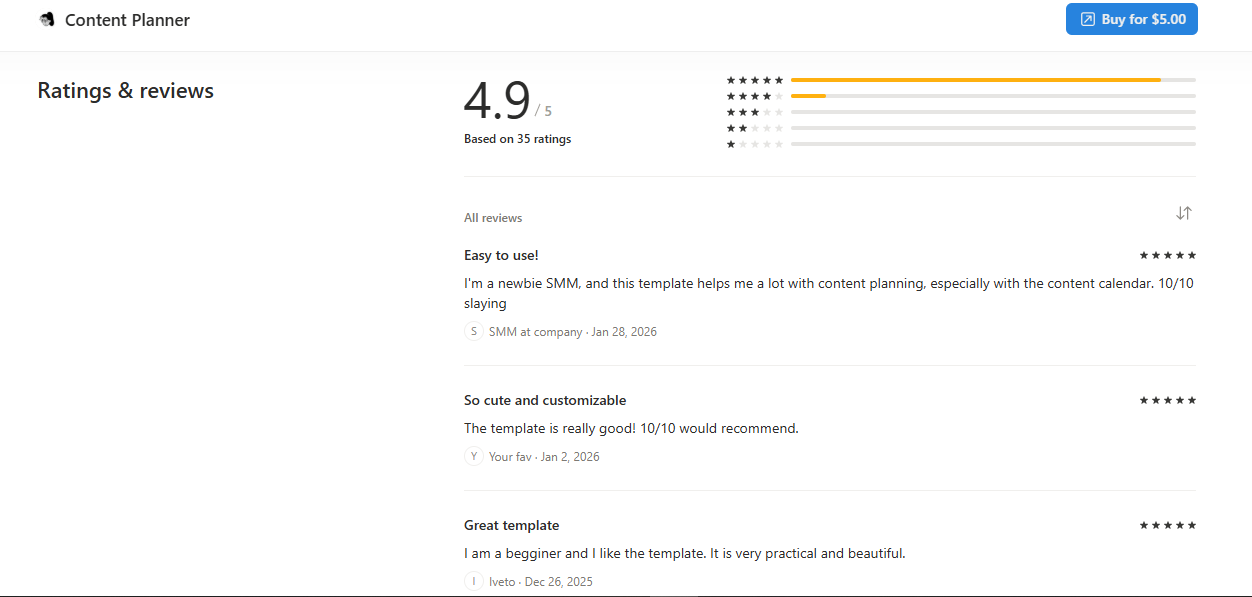Click the 'Y' avatar for Your fav
This screenshot has height=597, width=1252.
474,457
